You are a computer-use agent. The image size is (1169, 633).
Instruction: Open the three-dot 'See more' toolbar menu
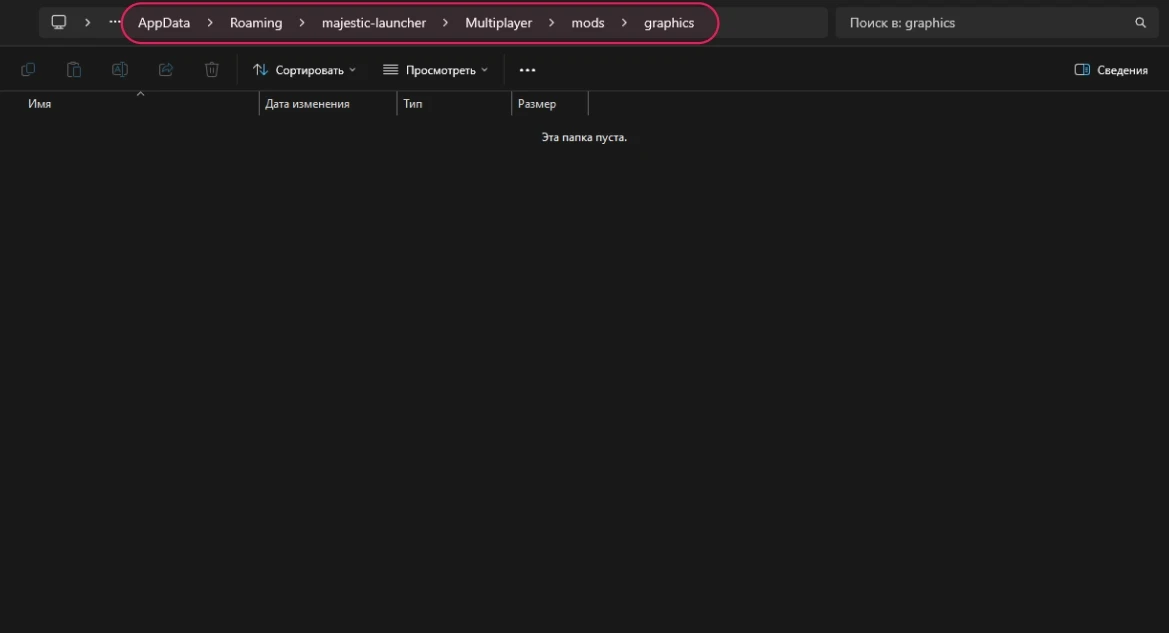(x=527, y=70)
